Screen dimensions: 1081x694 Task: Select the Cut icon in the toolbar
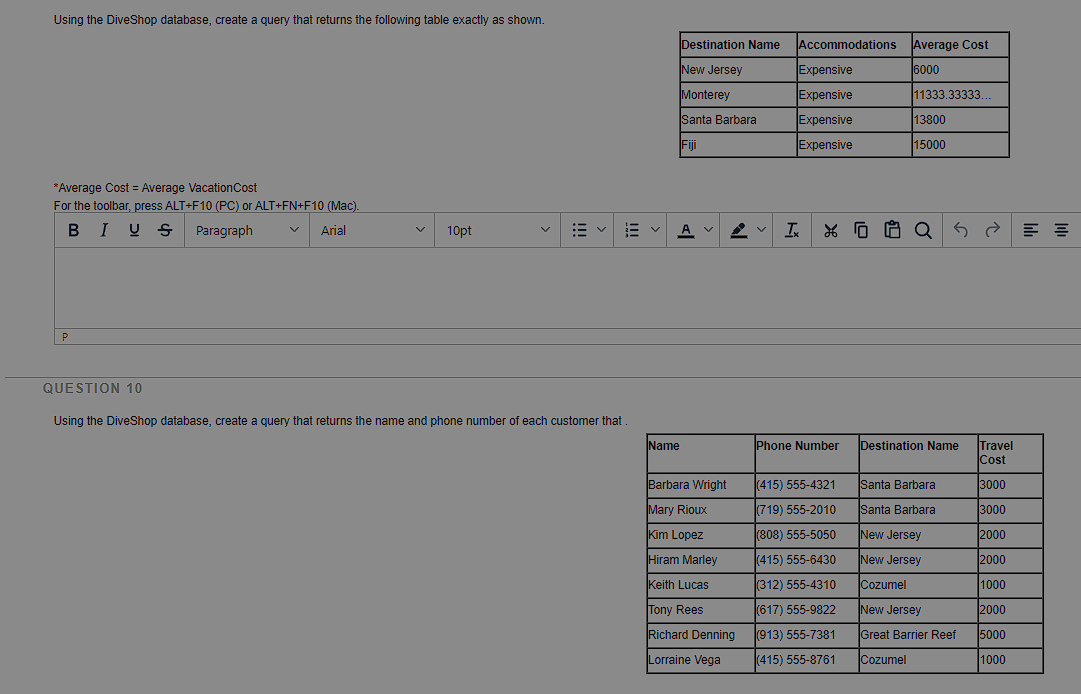point(830,230)
